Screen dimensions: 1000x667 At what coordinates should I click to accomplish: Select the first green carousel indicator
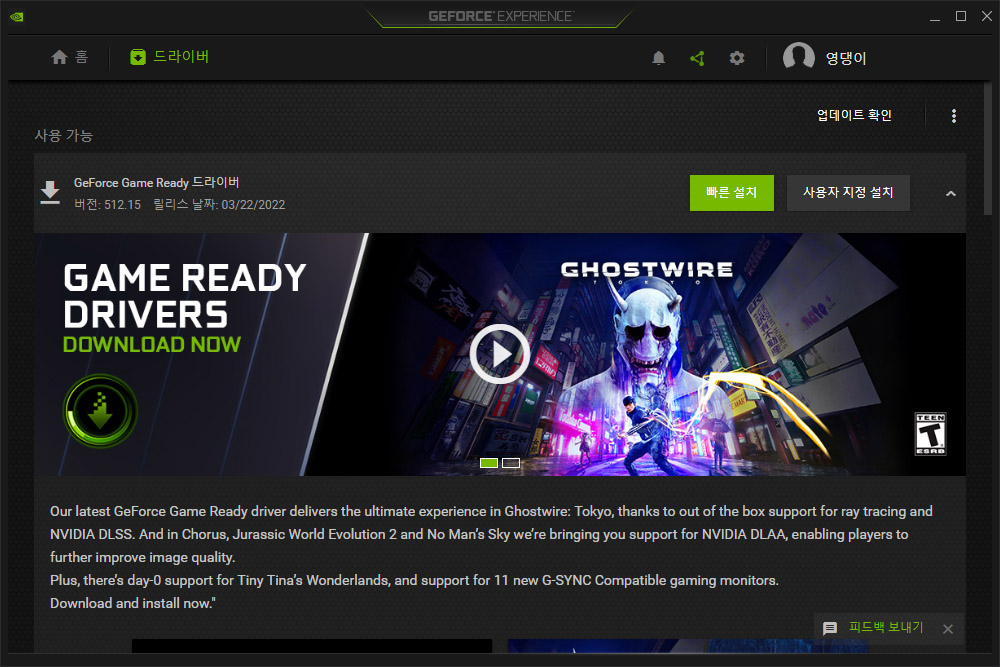489,463
